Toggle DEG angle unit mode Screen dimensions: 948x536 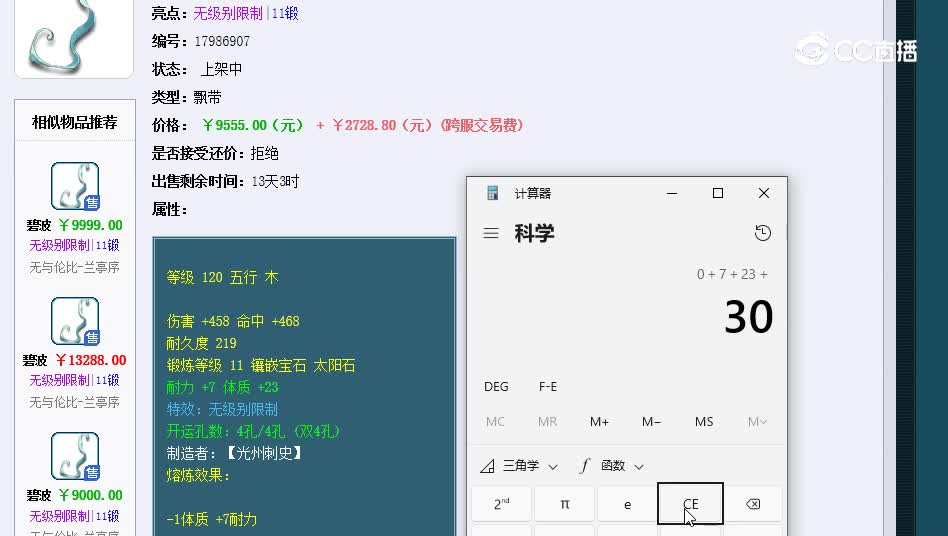496,387
